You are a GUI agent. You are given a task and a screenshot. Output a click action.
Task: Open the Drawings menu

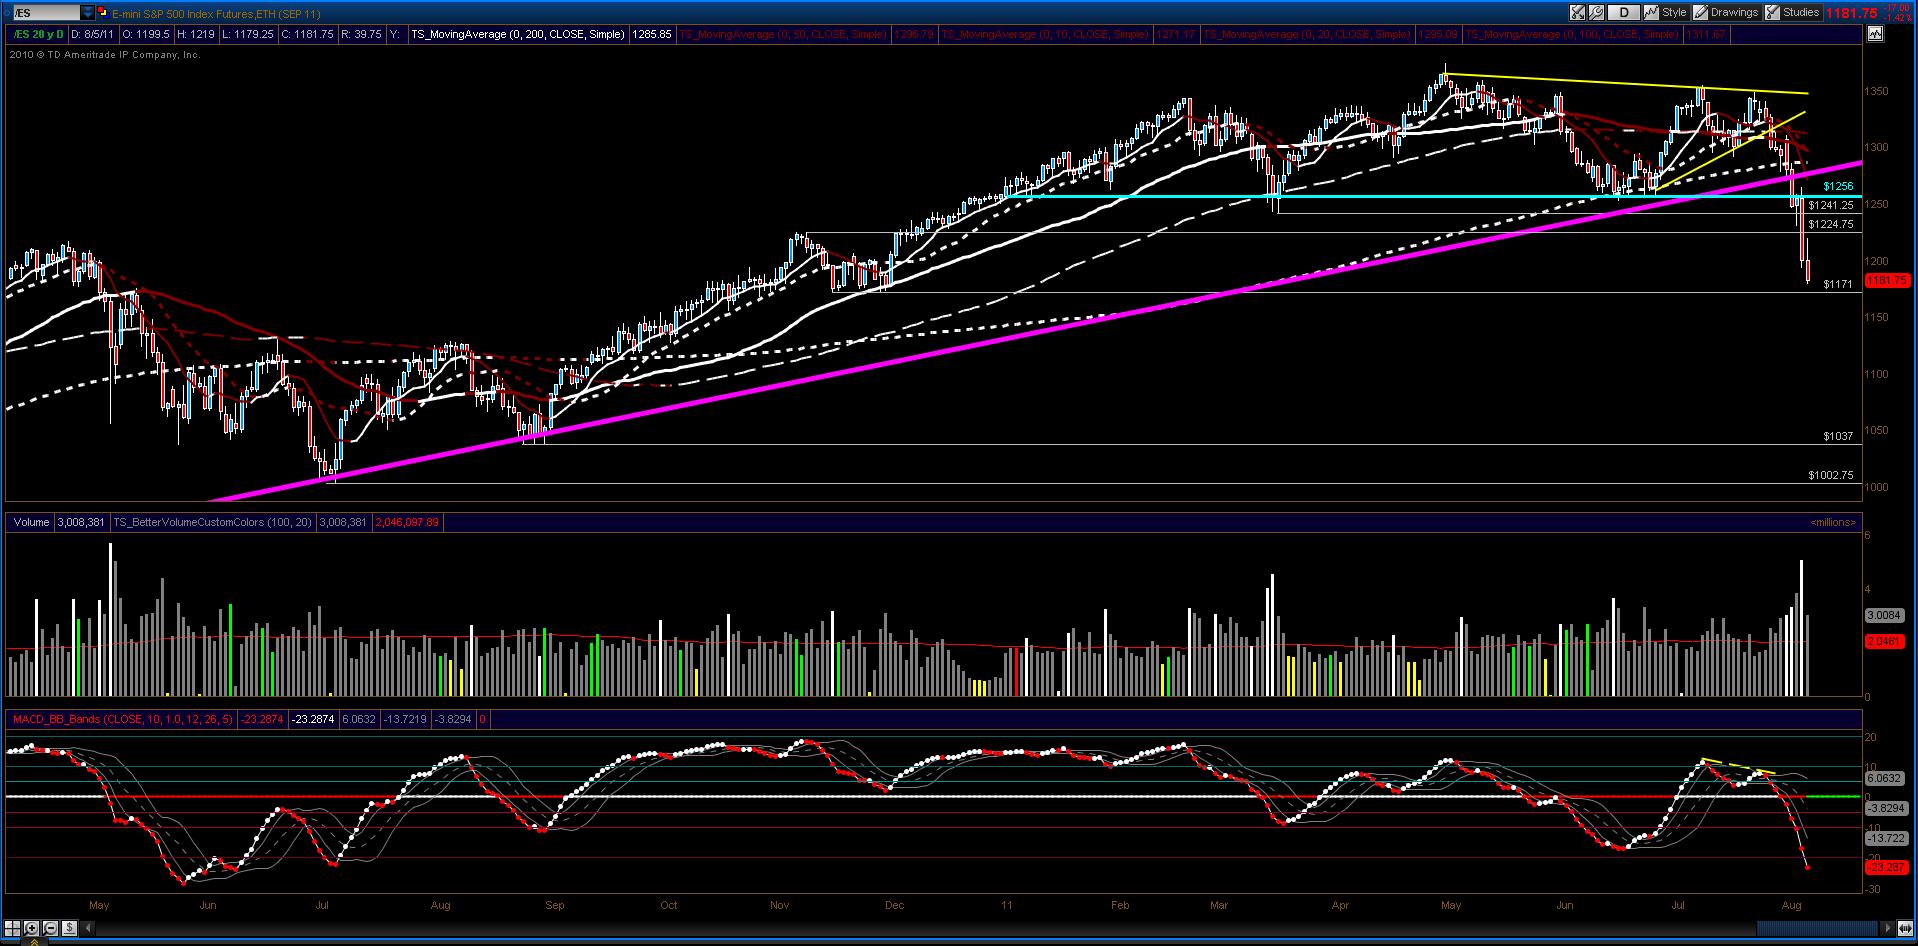pos(1726,13)
